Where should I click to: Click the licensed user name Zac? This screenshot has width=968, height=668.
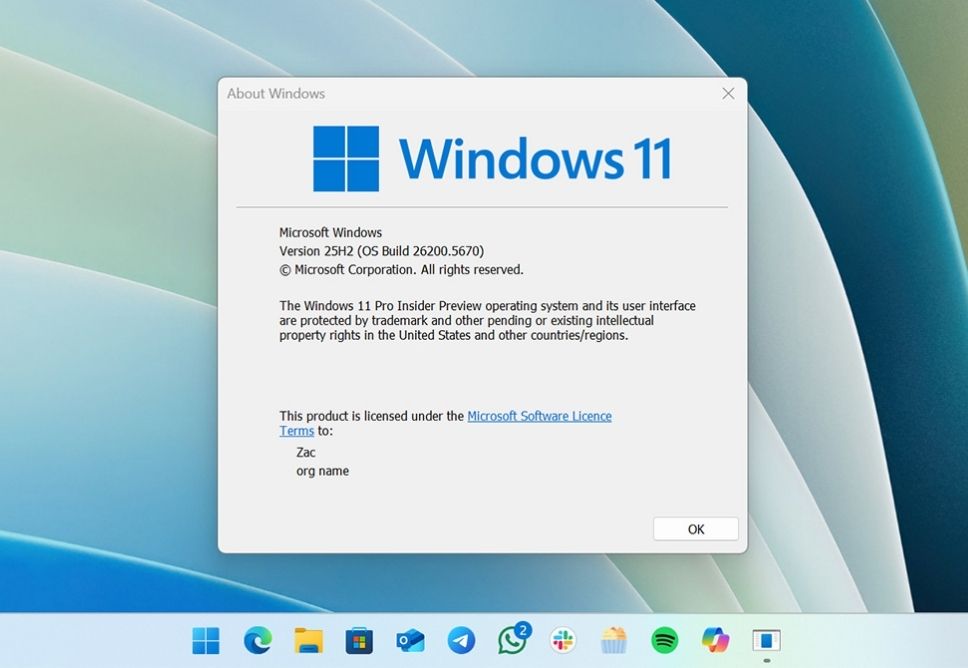306,453
